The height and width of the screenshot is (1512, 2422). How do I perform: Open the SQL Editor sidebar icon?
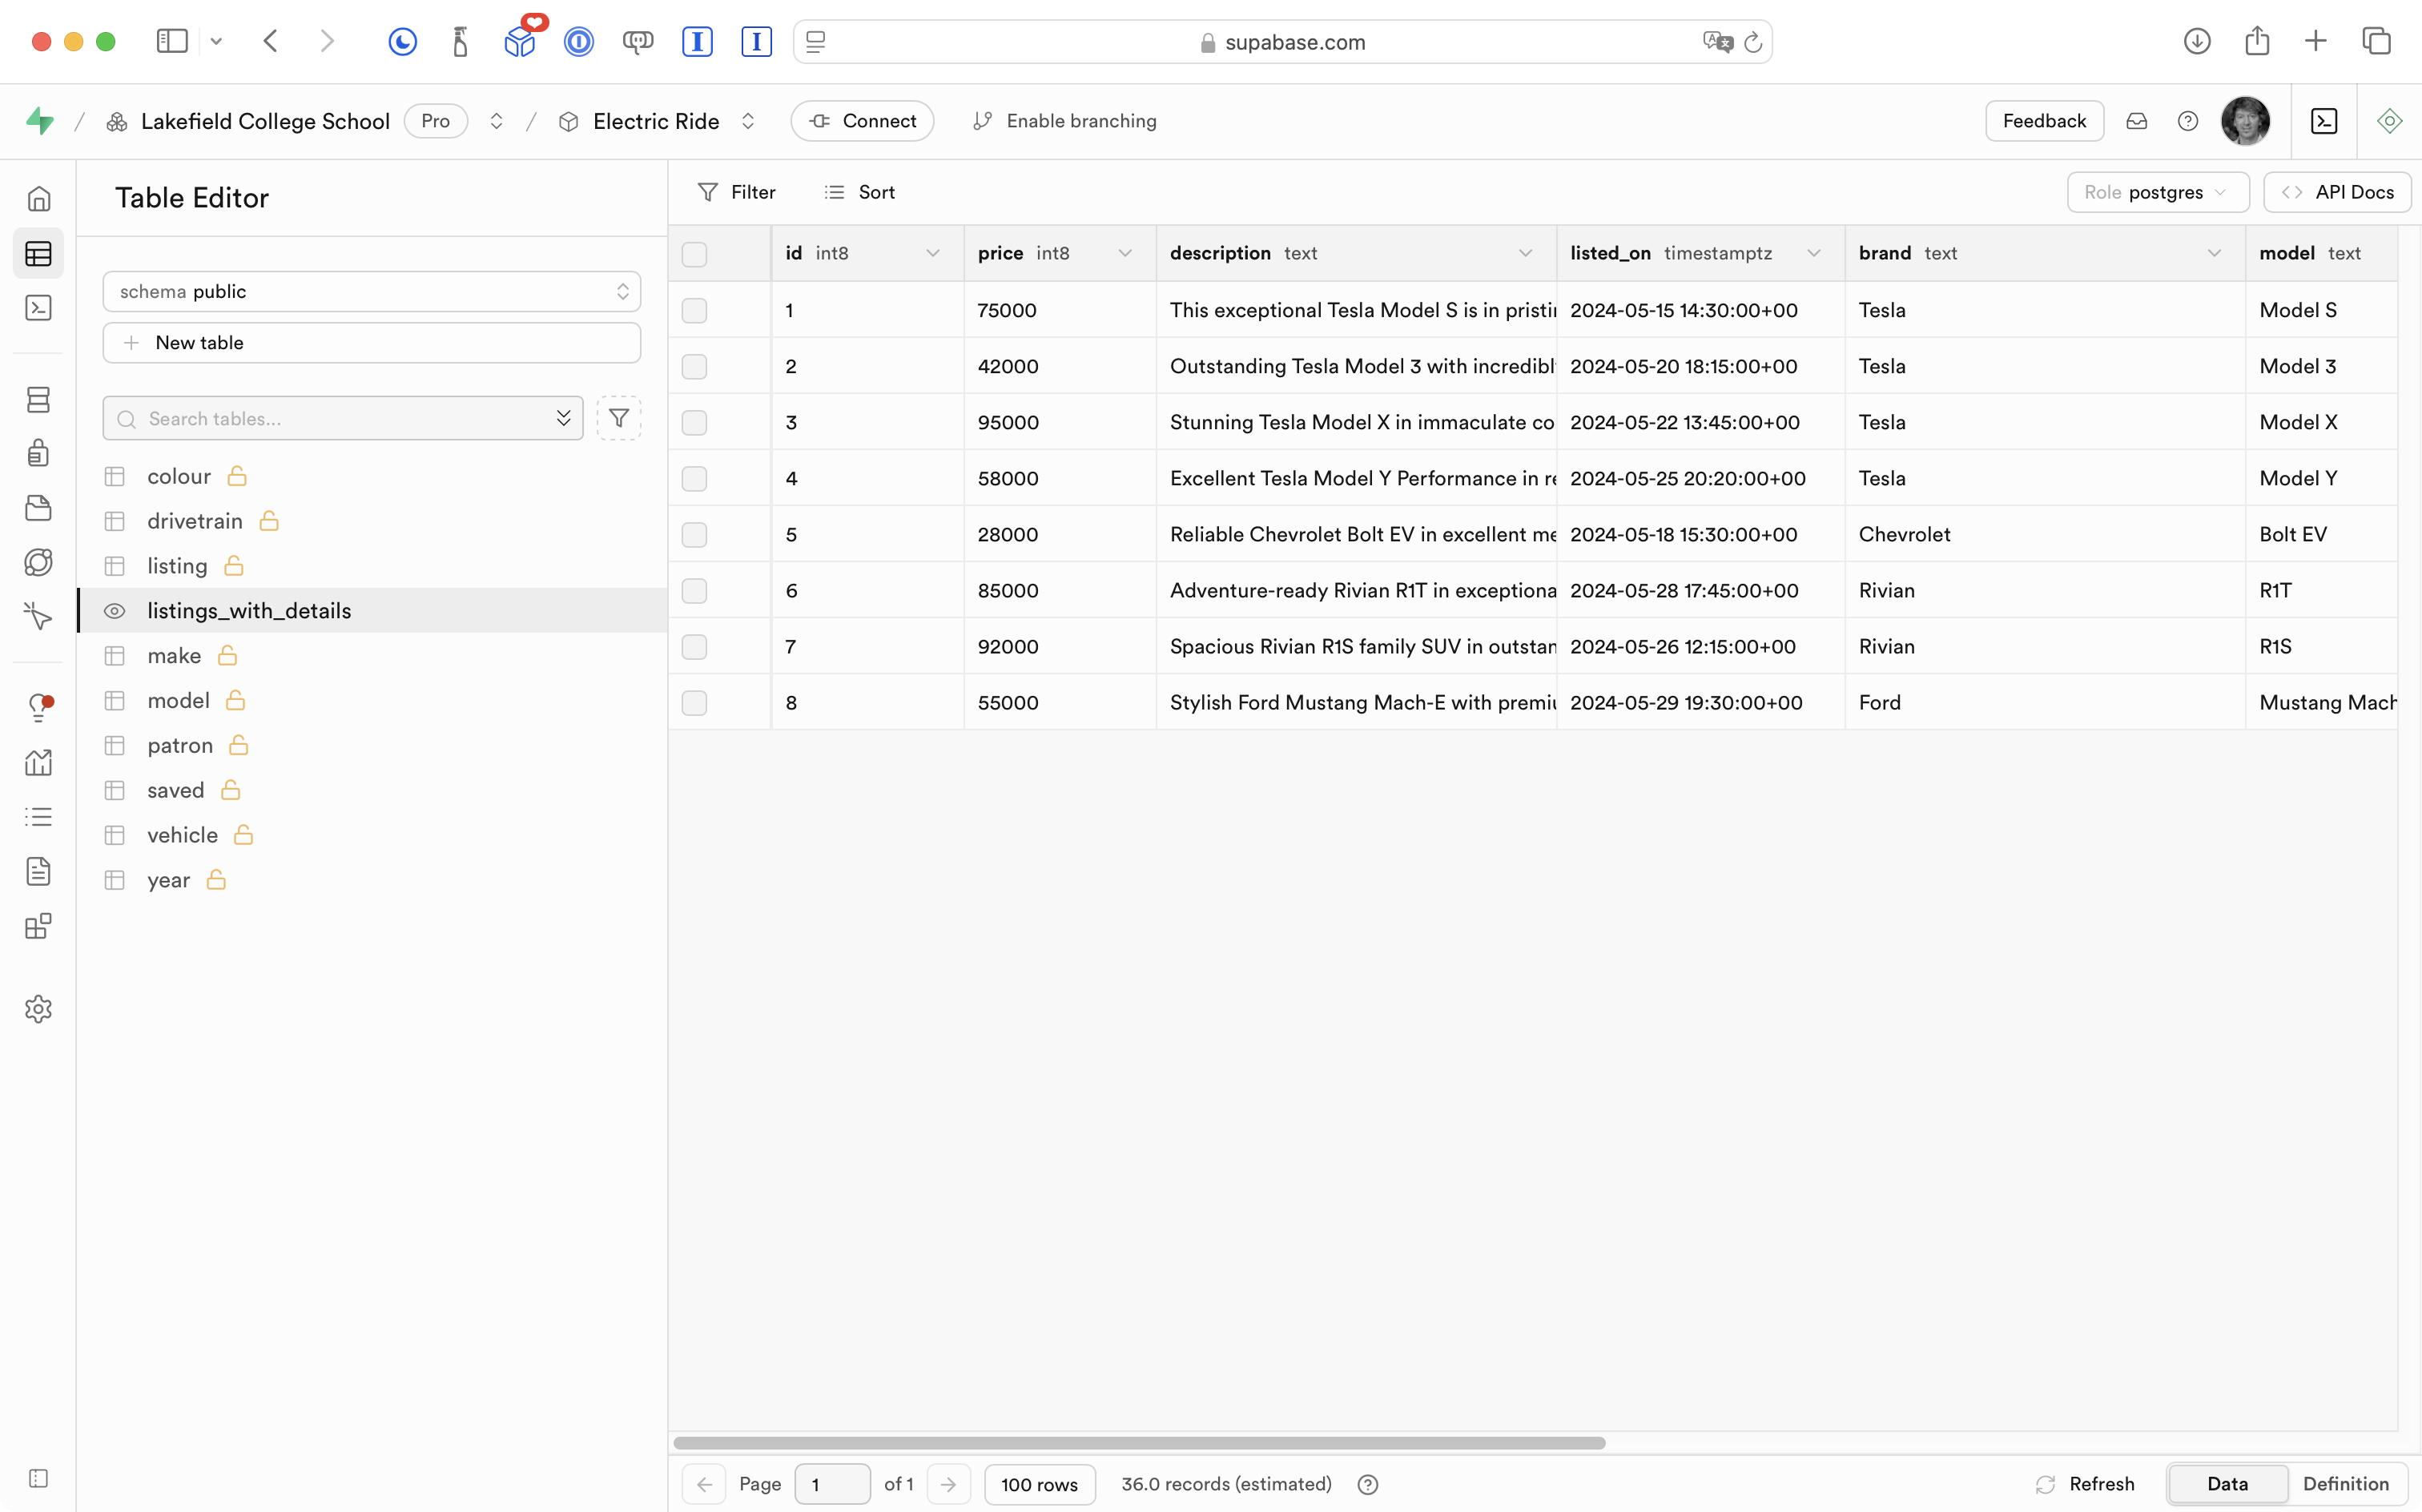pos(38,308)
